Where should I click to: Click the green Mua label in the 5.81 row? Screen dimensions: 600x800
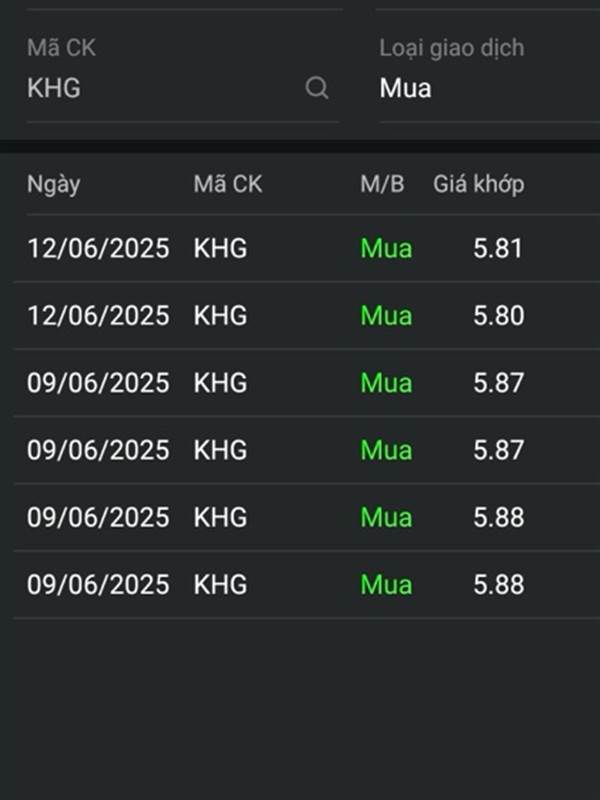coord(386,249)
